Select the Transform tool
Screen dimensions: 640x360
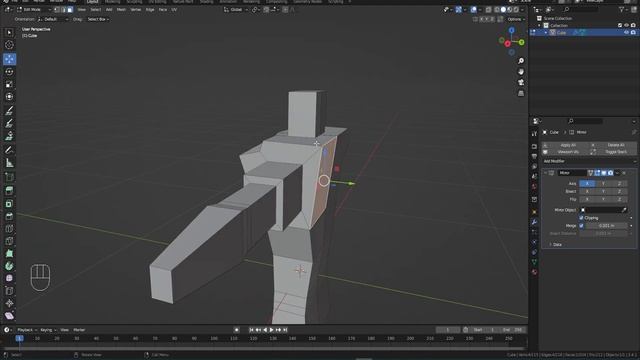pos(9,97)
